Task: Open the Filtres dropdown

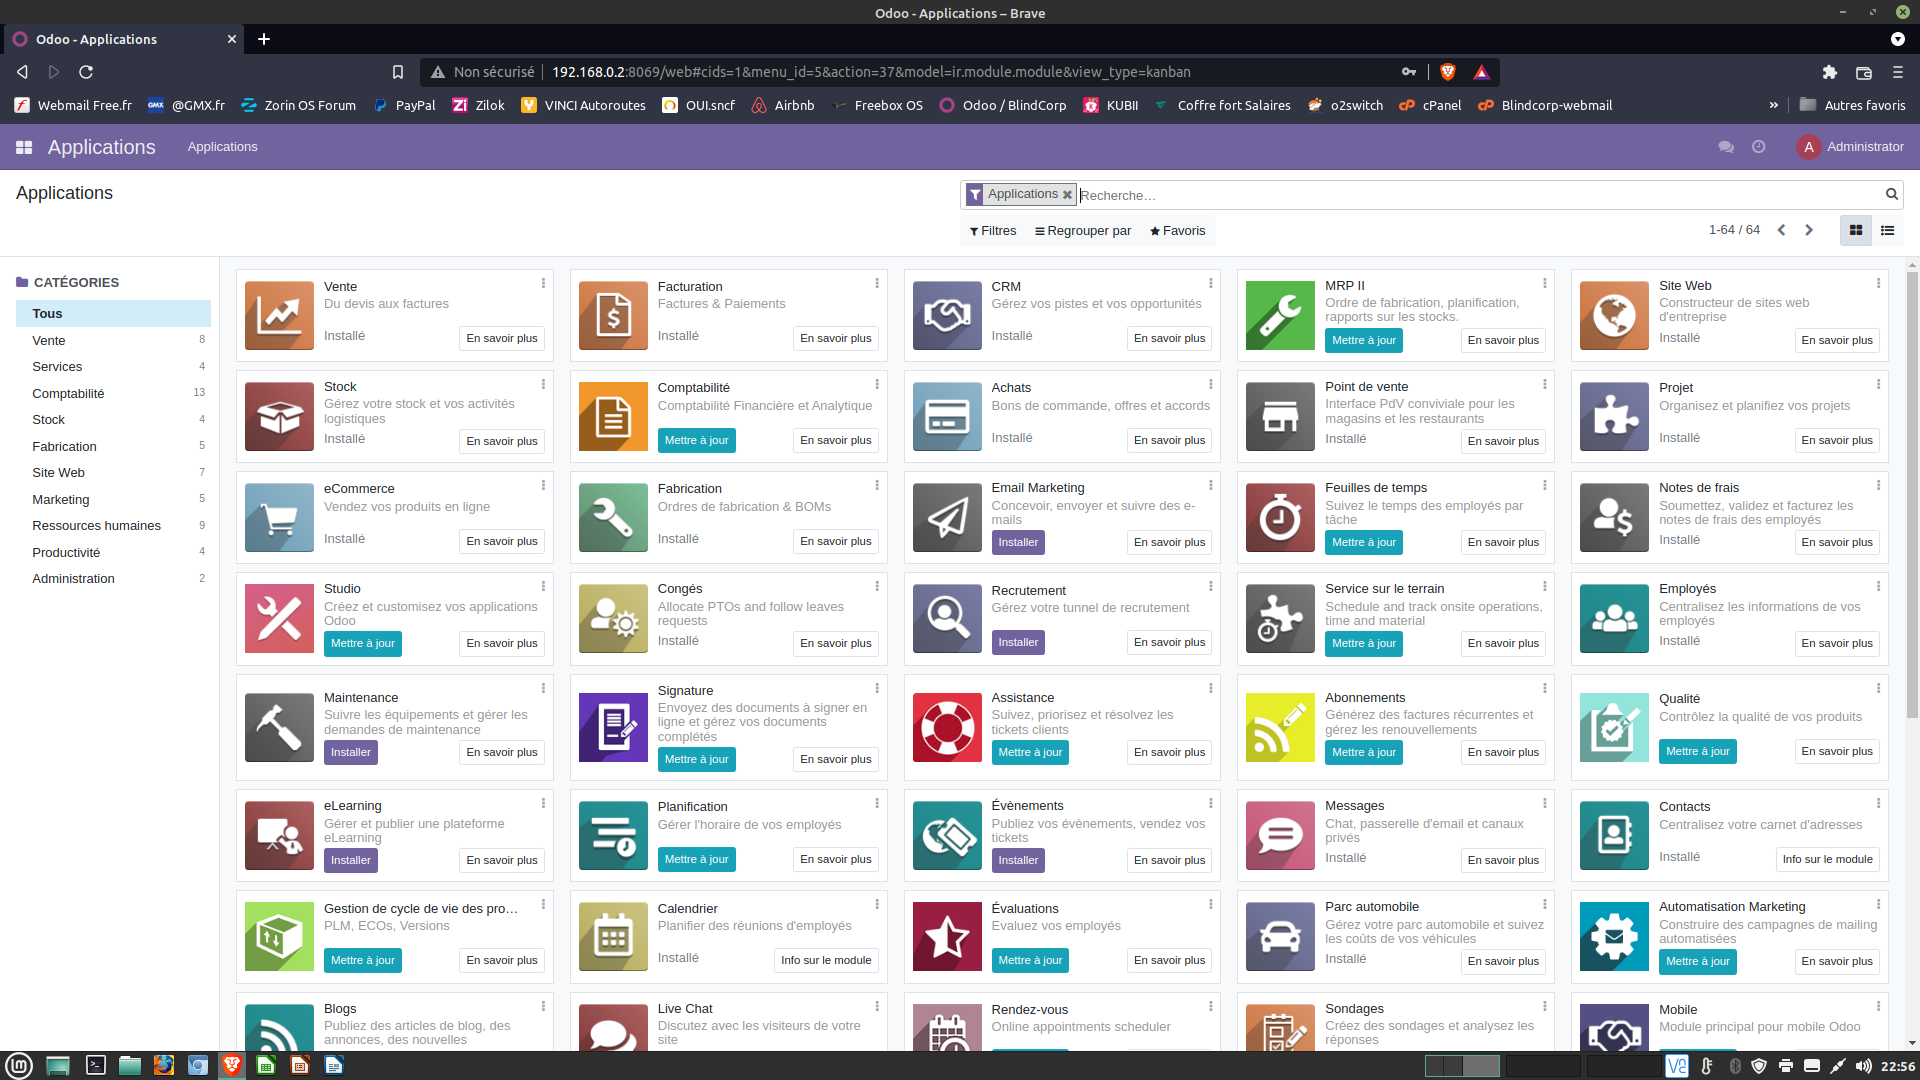Action: coord(992,231)
